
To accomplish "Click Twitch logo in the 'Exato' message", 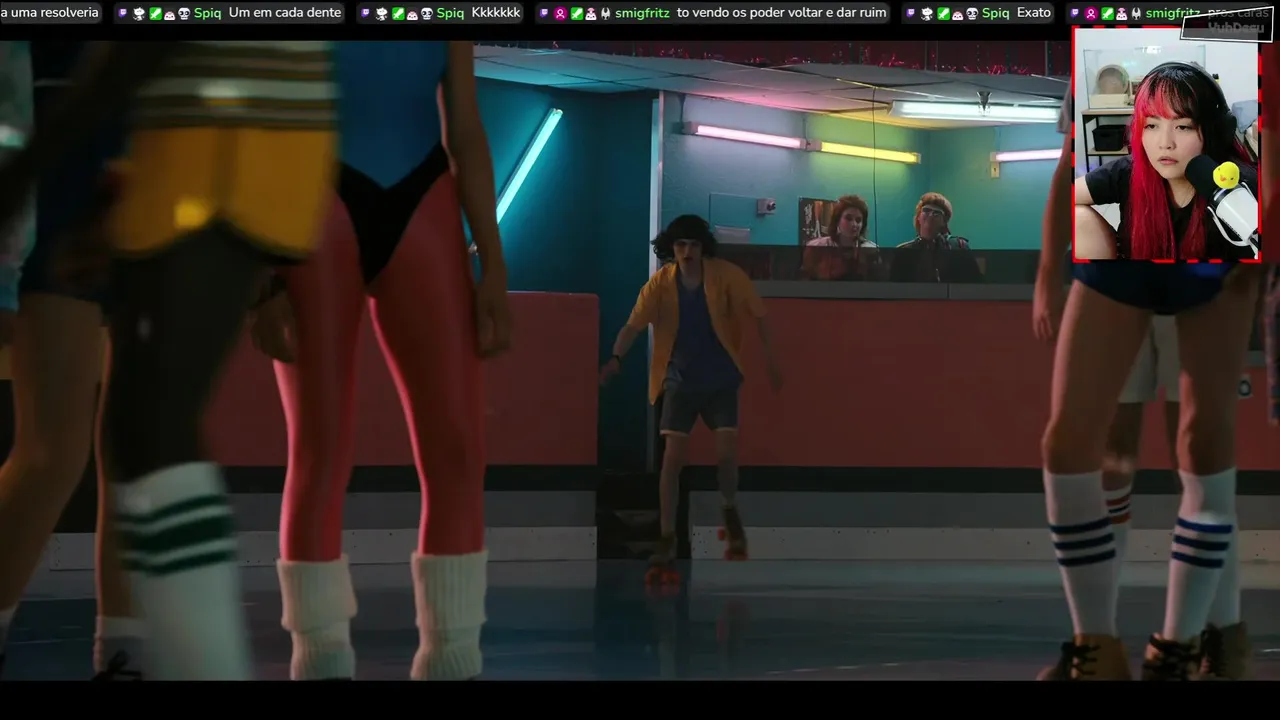I will coord(910,13).
